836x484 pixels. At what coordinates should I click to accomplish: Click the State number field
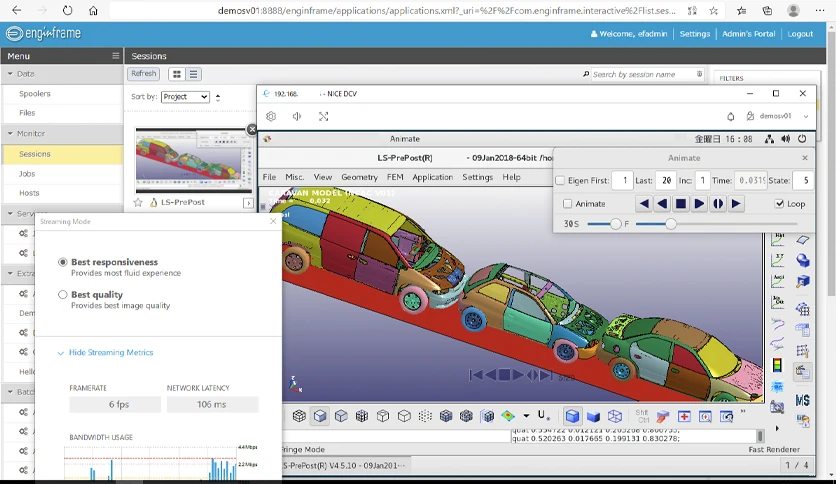[803, 181]
